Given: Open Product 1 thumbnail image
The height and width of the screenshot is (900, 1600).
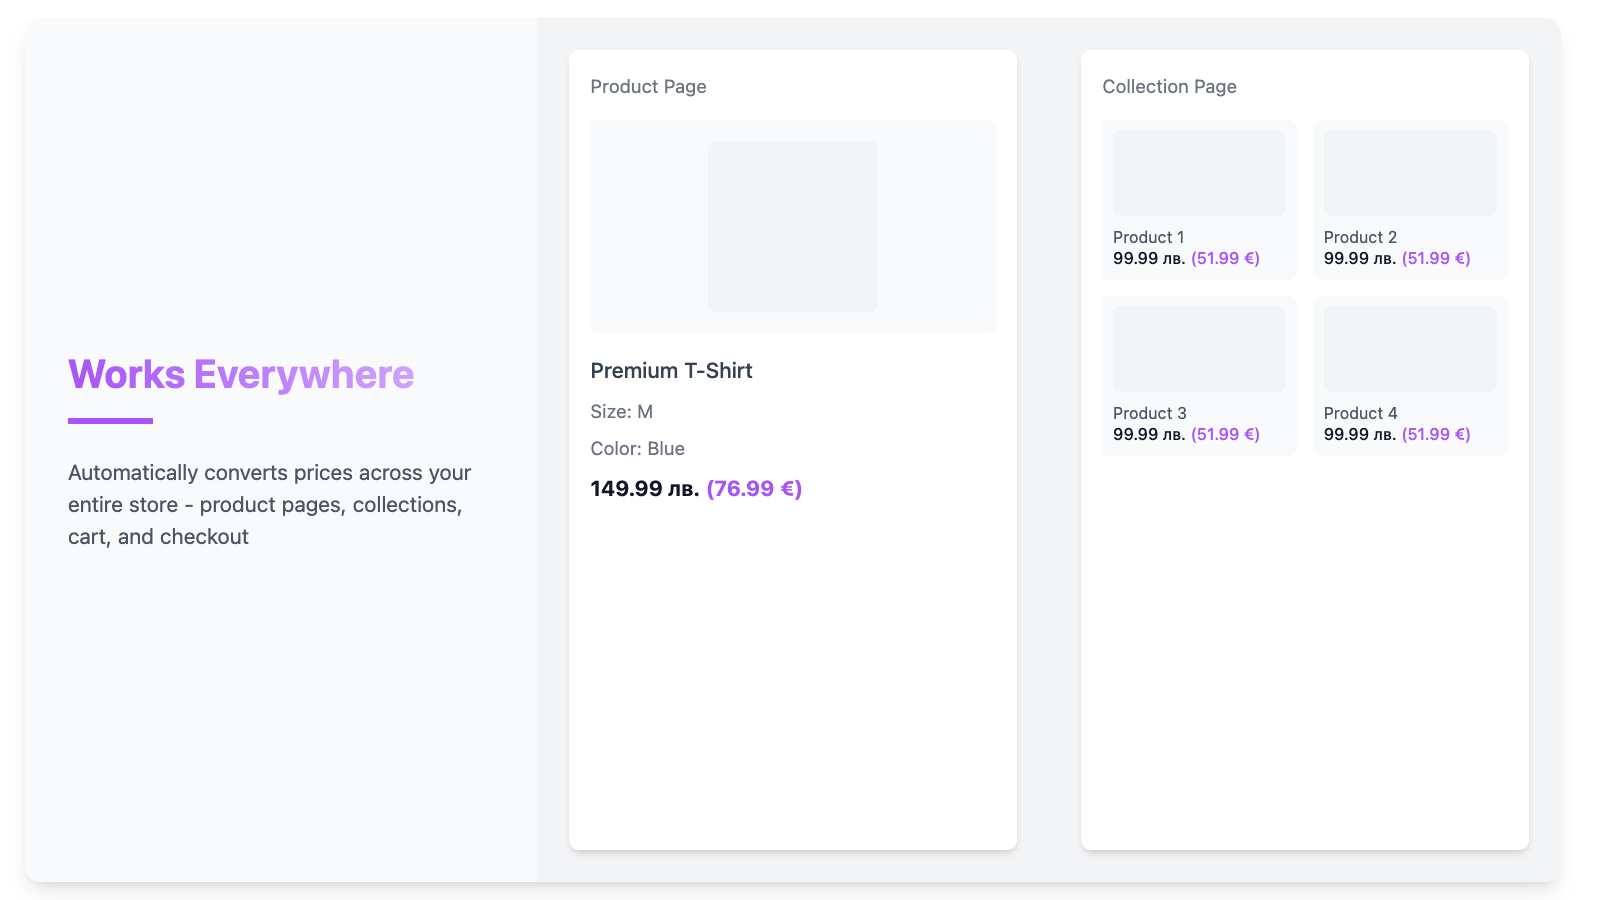Looking at the screenshot, I should (1199, 173).
